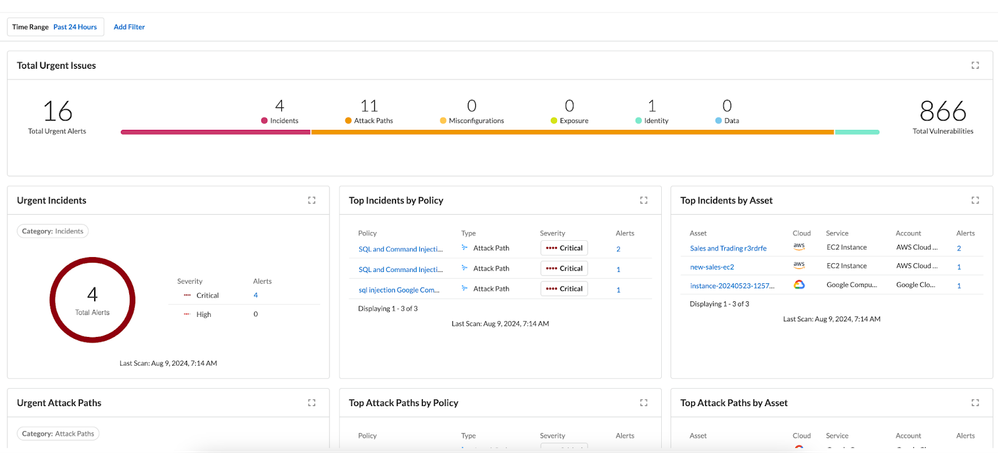Click the Google Cloud icon in asset table

[x=799, y=285]
